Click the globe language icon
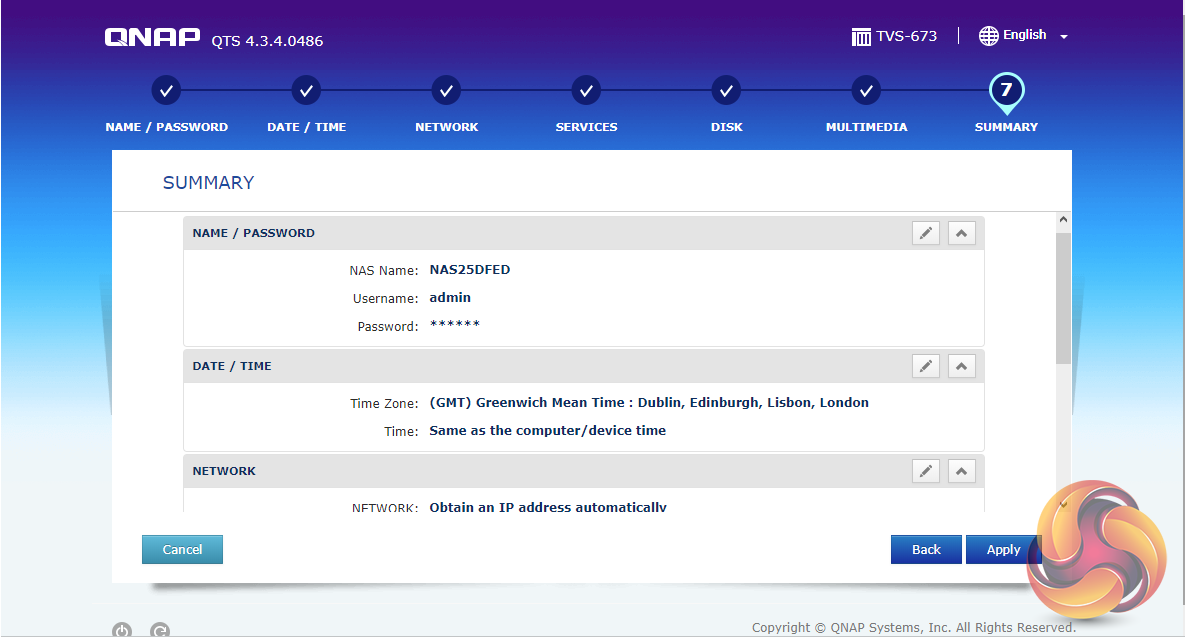This screenshot has width=1186, height=638. (989, 36)
